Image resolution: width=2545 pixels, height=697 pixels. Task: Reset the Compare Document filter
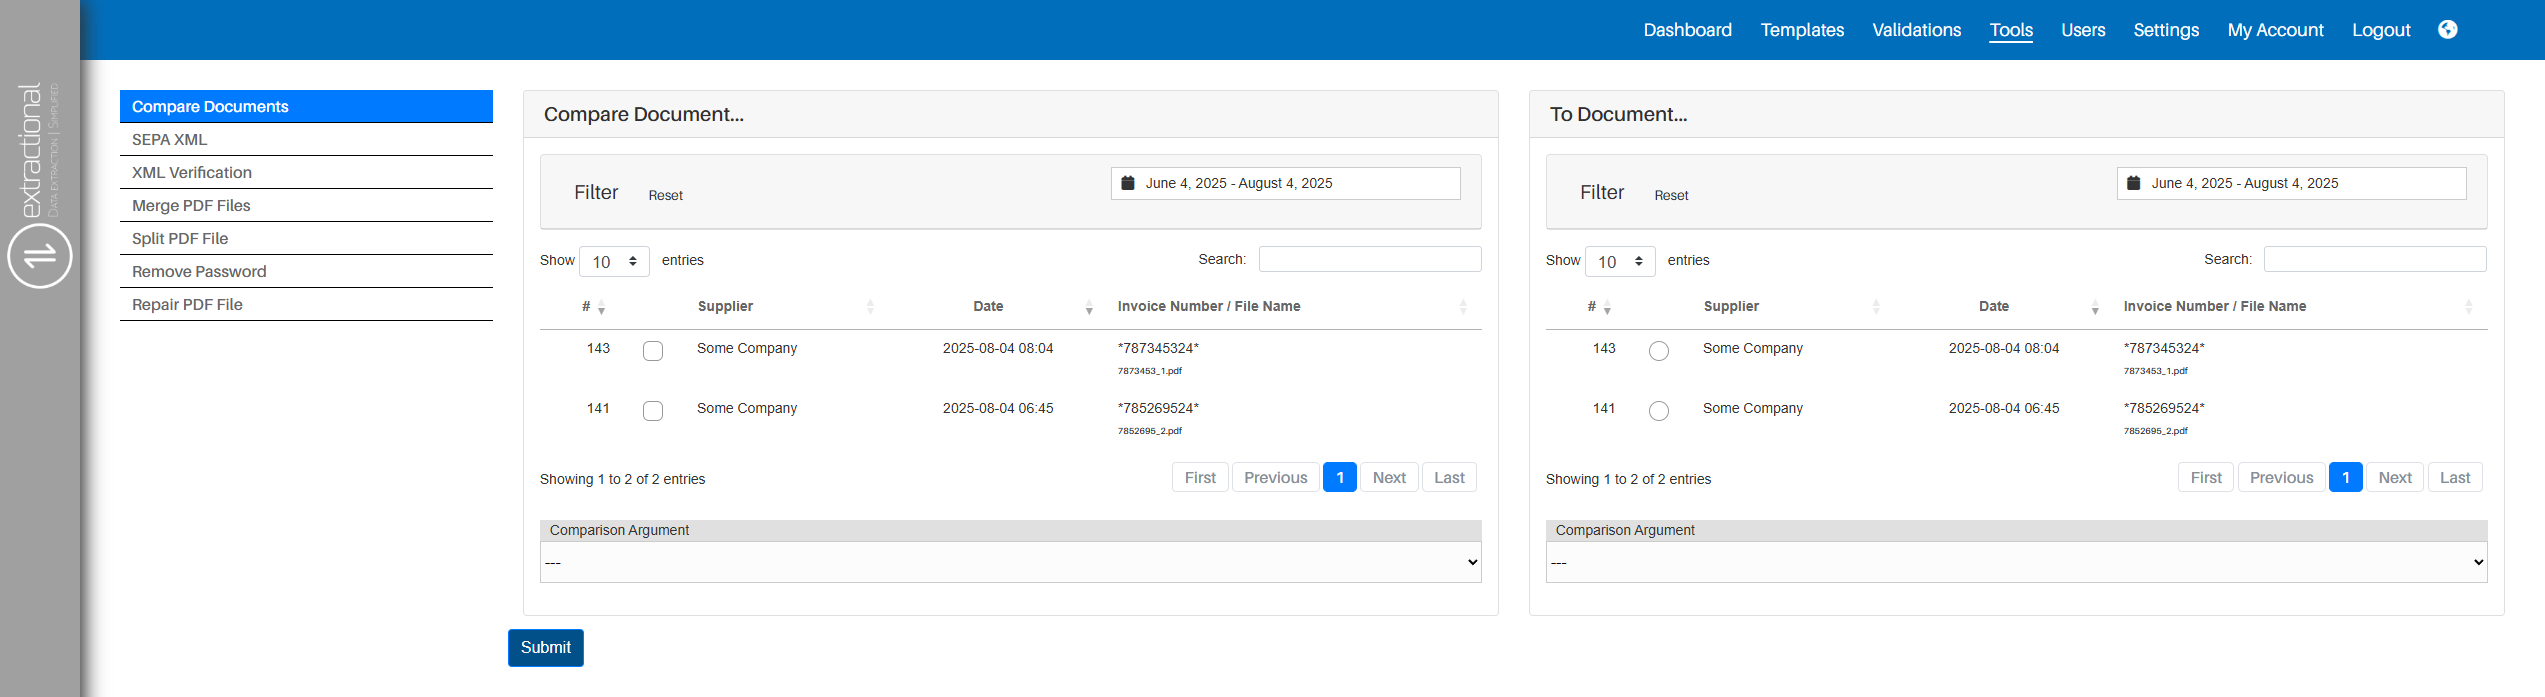click(x=665, y=196)
